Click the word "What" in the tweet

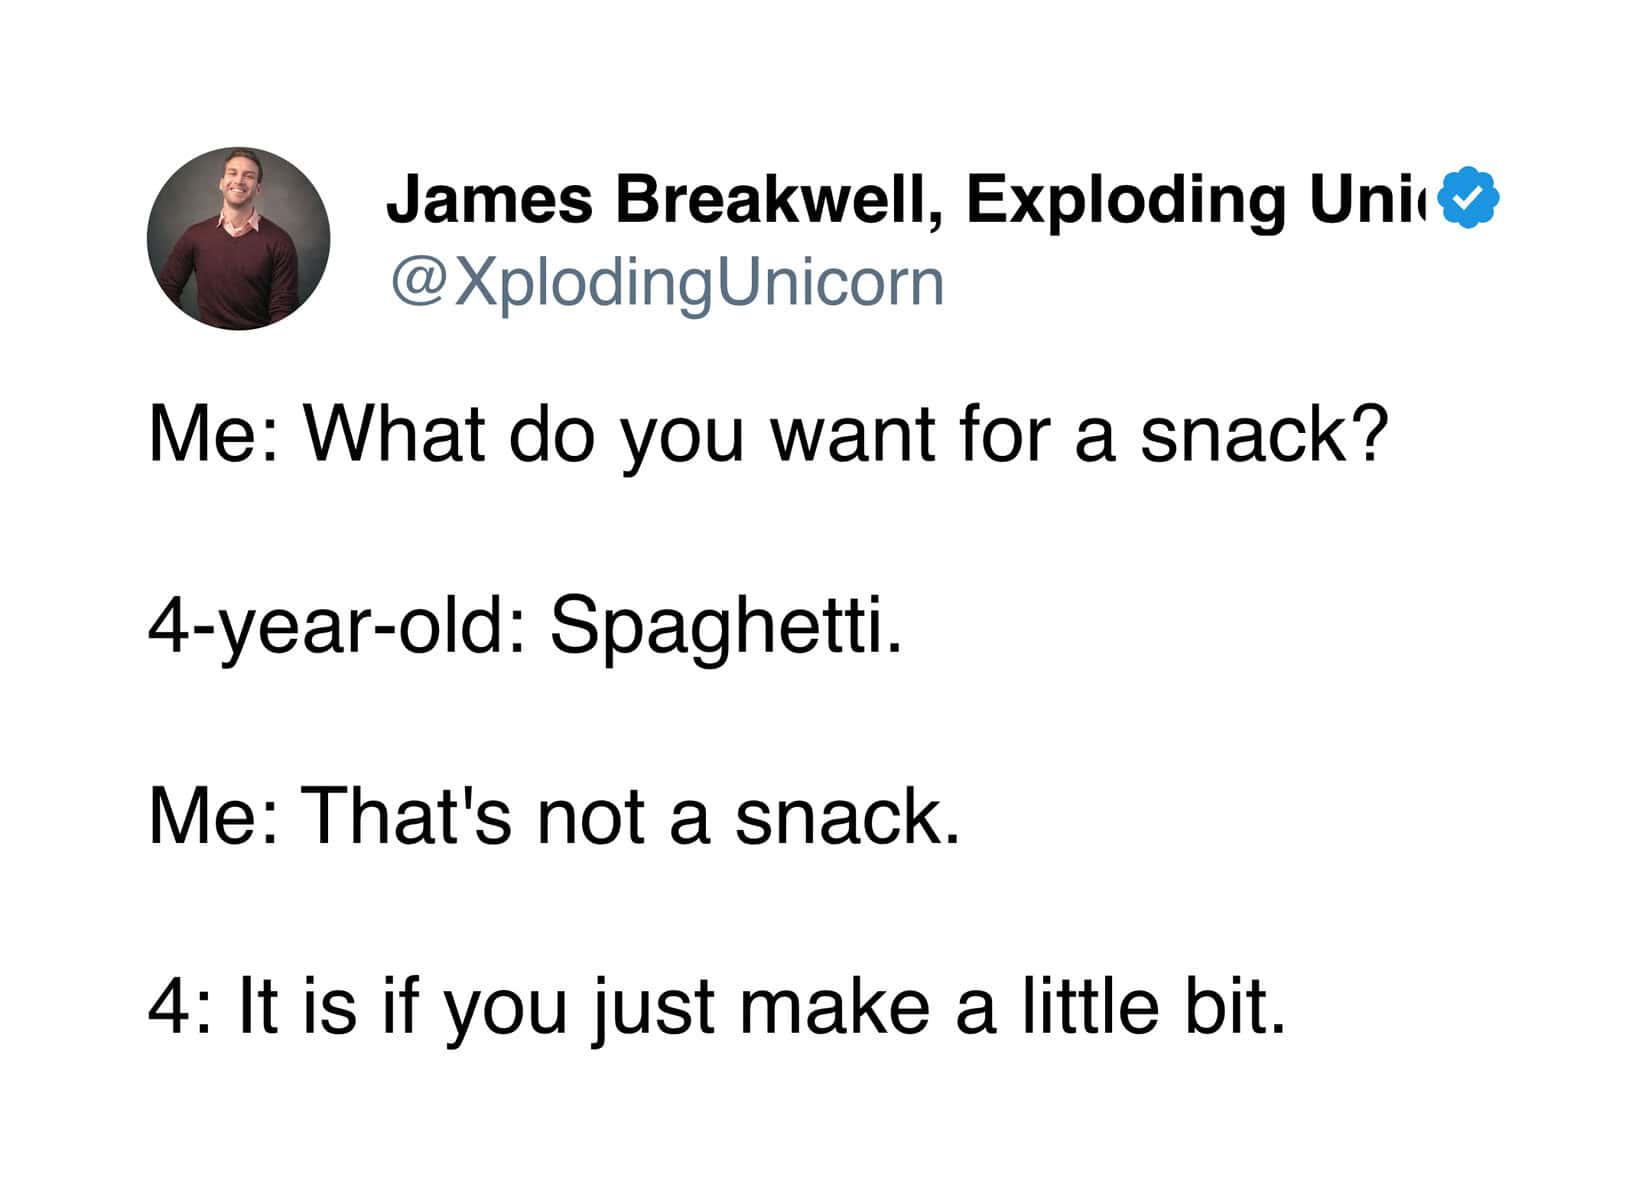[398, 435]
